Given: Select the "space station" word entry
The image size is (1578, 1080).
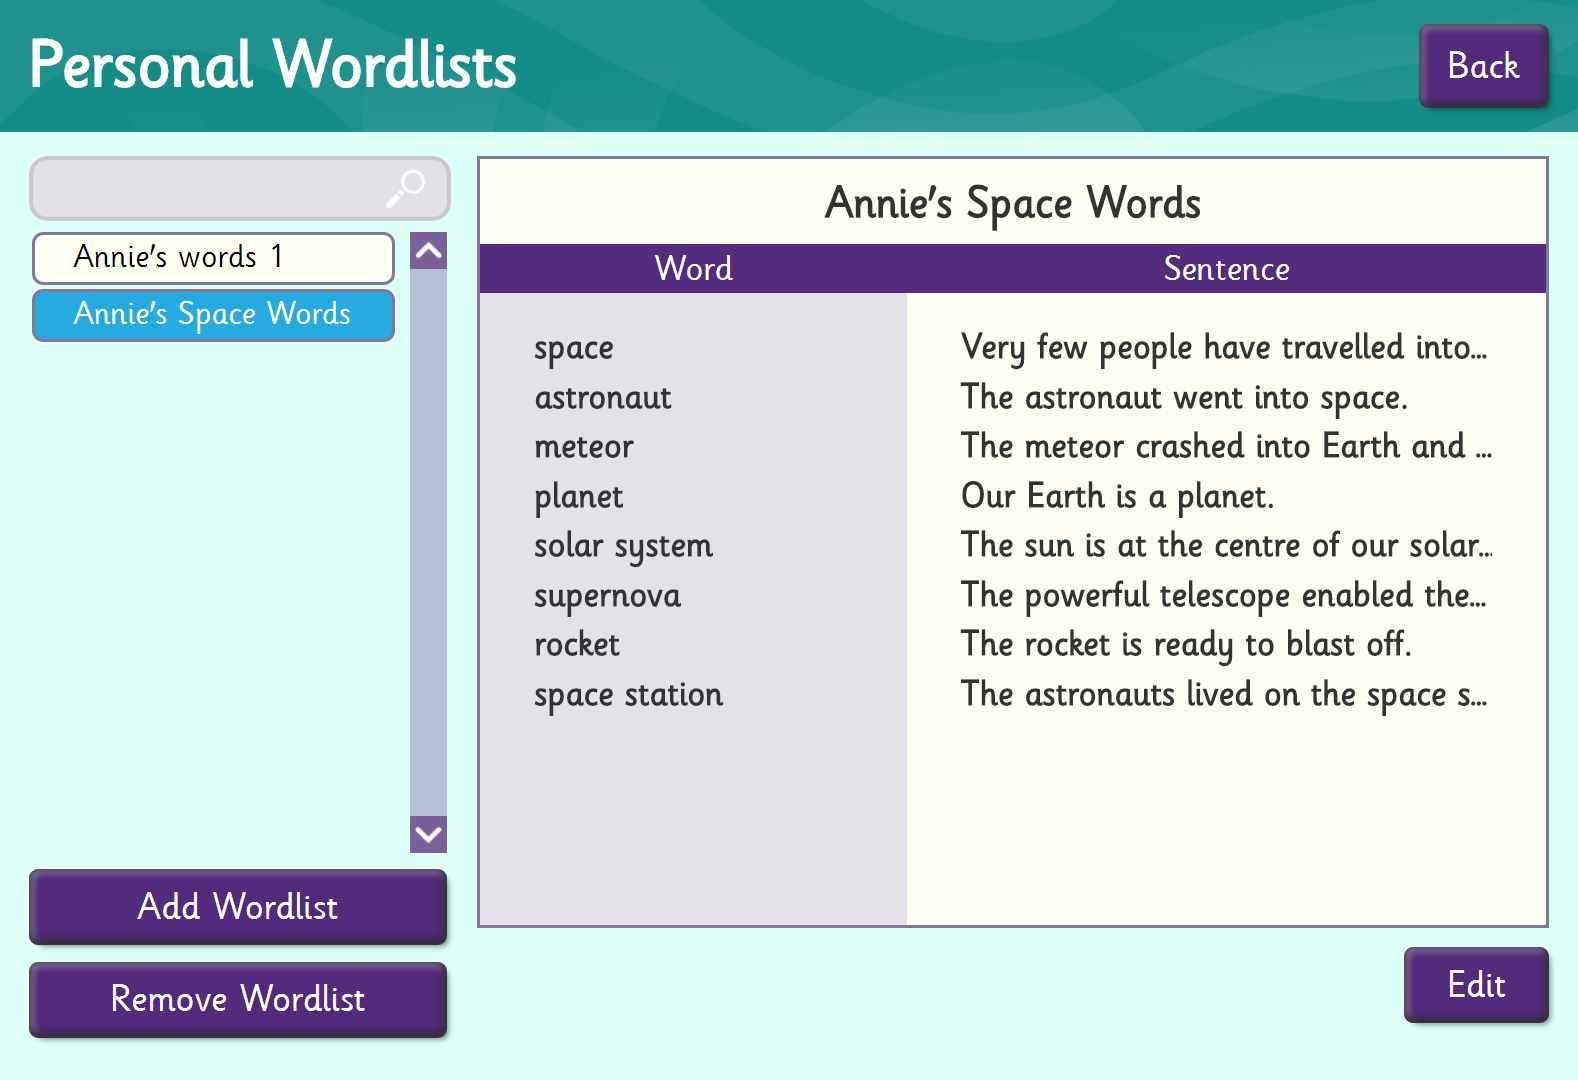Looking at the screenshot, I should [x=628, y=695].
